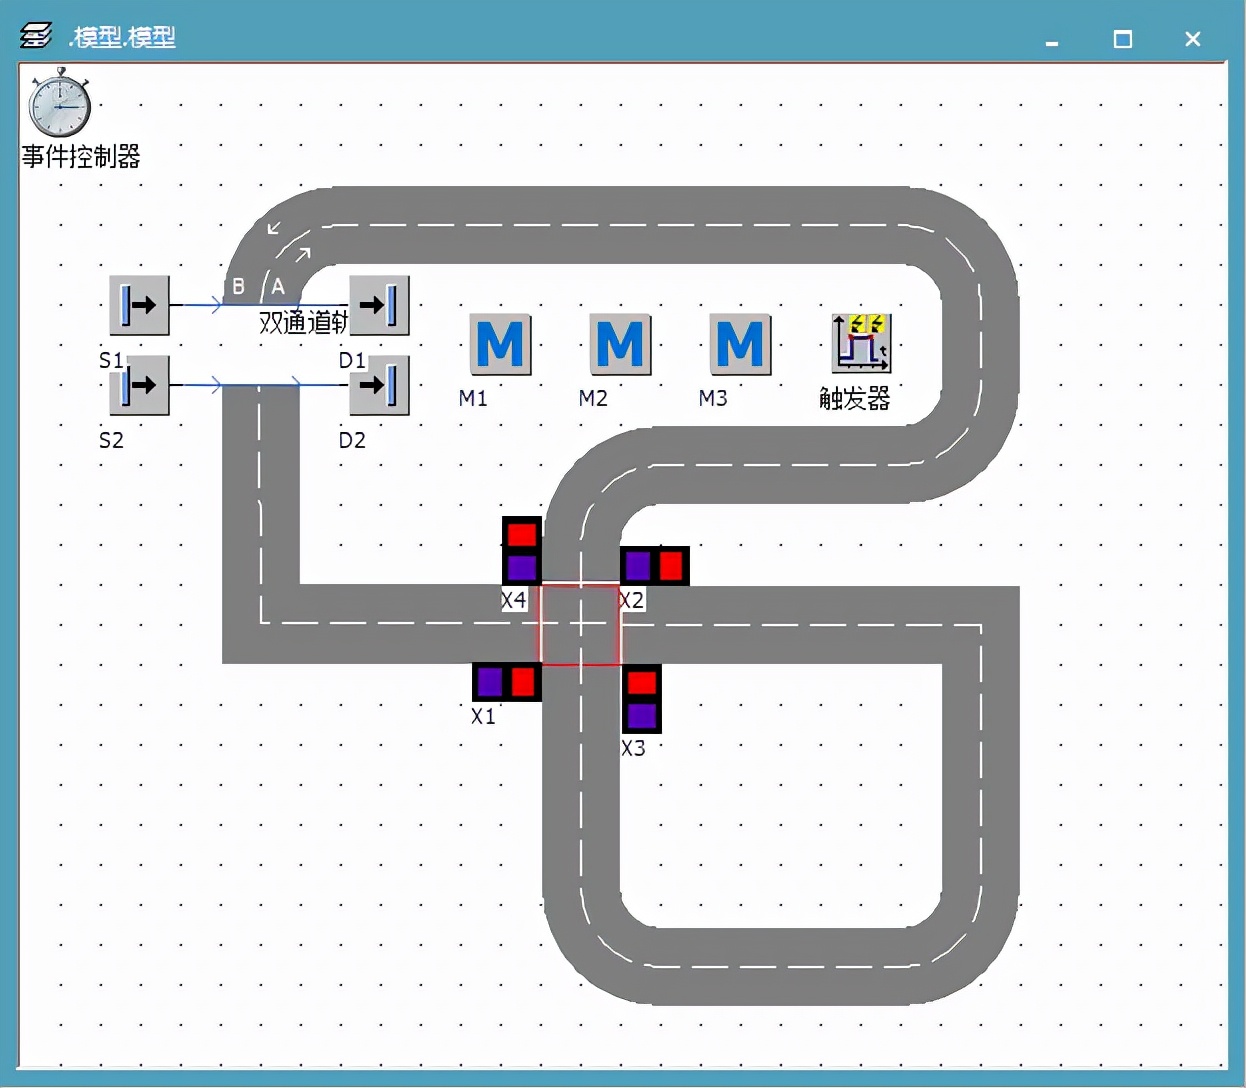
Task: Select the S2 source object
Action: pos(139,385)
